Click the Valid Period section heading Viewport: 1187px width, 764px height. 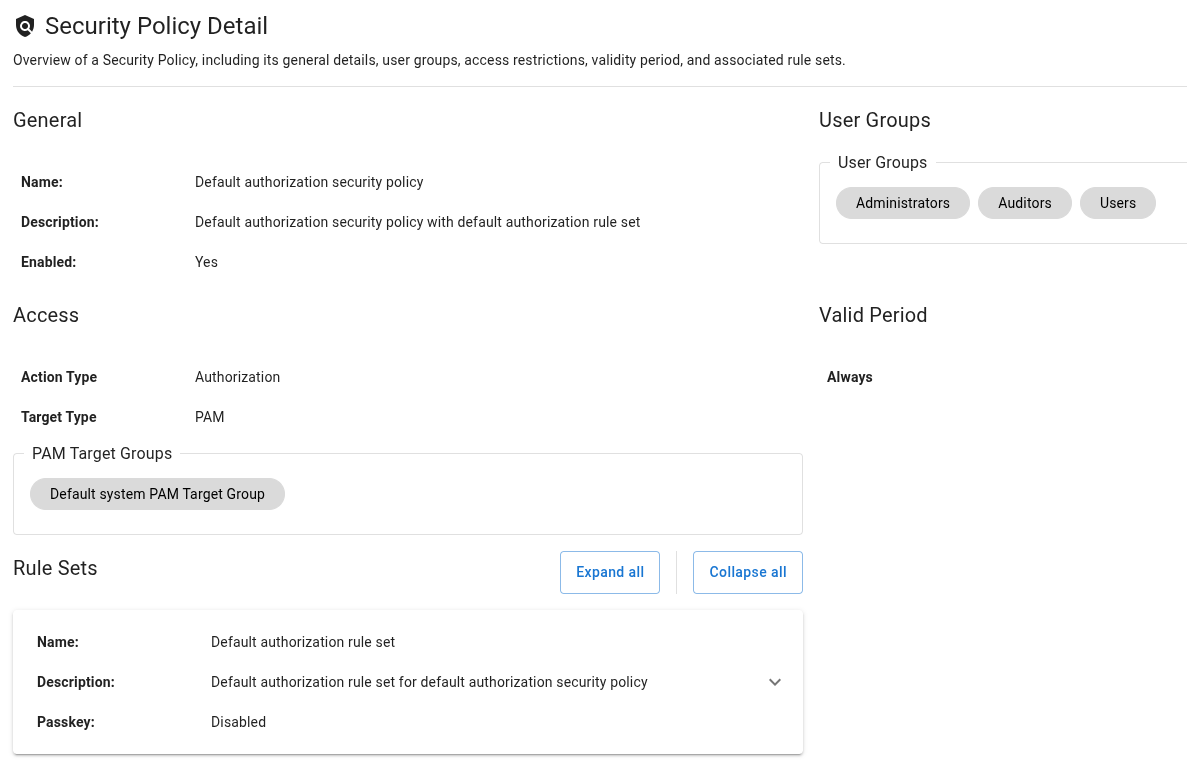point(873,315)
